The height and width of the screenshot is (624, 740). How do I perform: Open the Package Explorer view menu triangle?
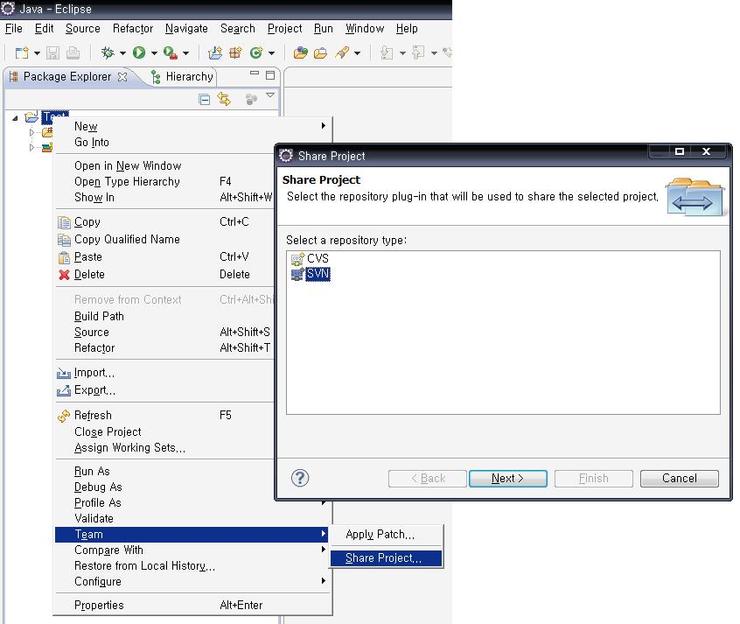pos(270,95)
